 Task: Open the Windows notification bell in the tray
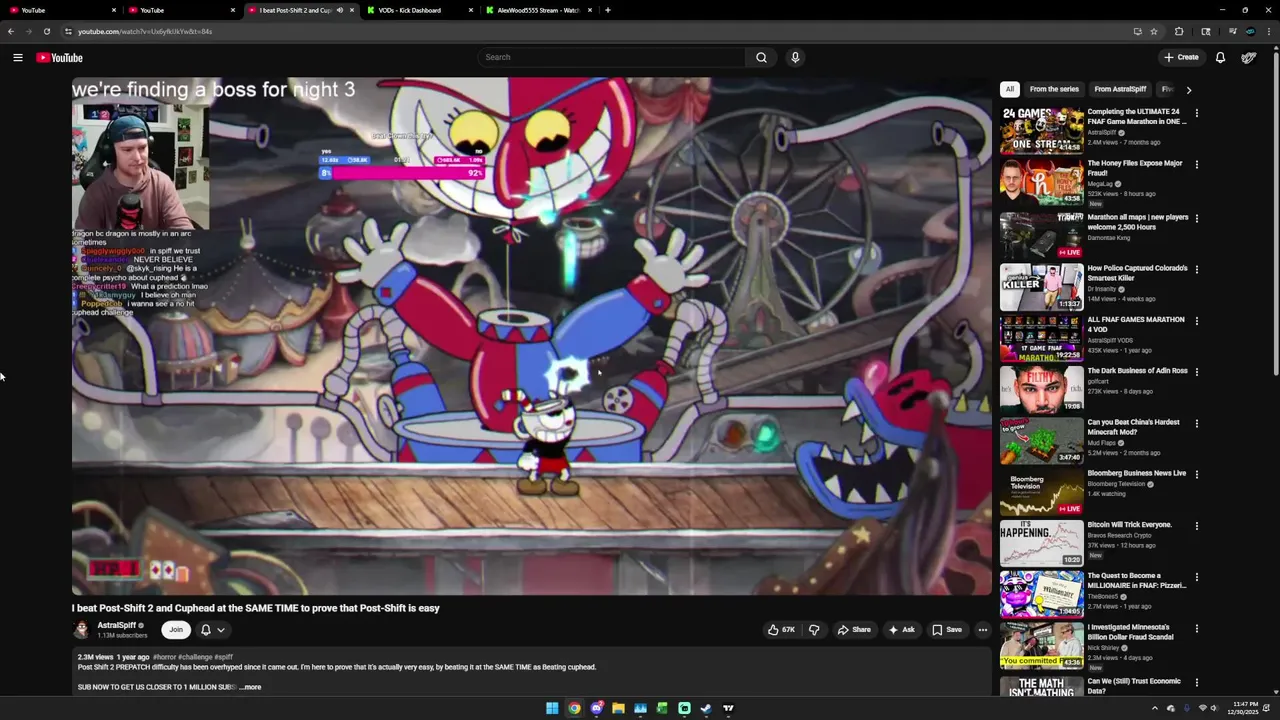(x=1268, y=708)
